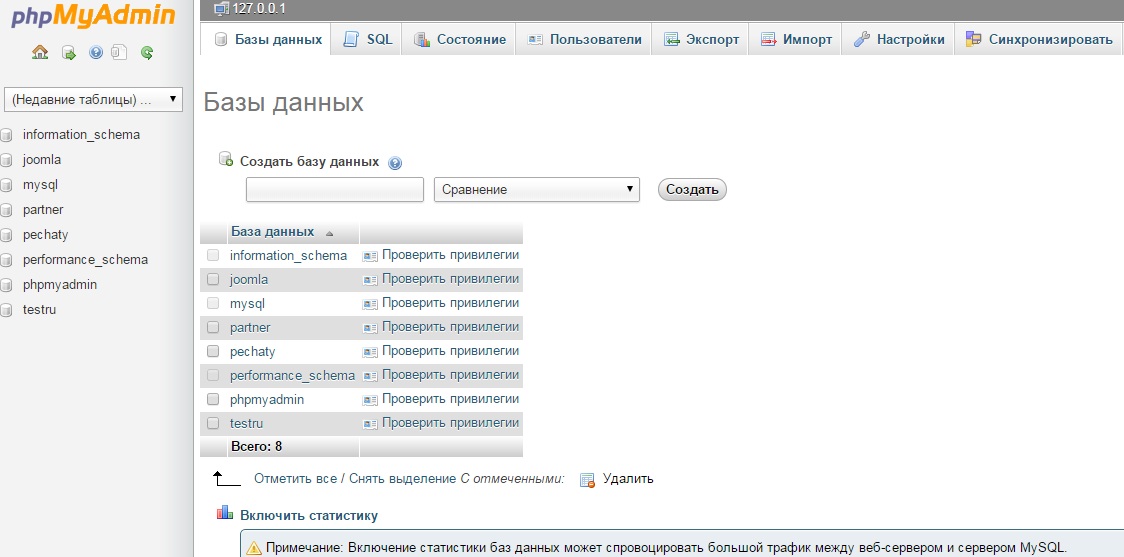Viewport: 1124px width, 557px height.
Task: Check the pechaty database checkbox
Action: [x=213, y=352]
